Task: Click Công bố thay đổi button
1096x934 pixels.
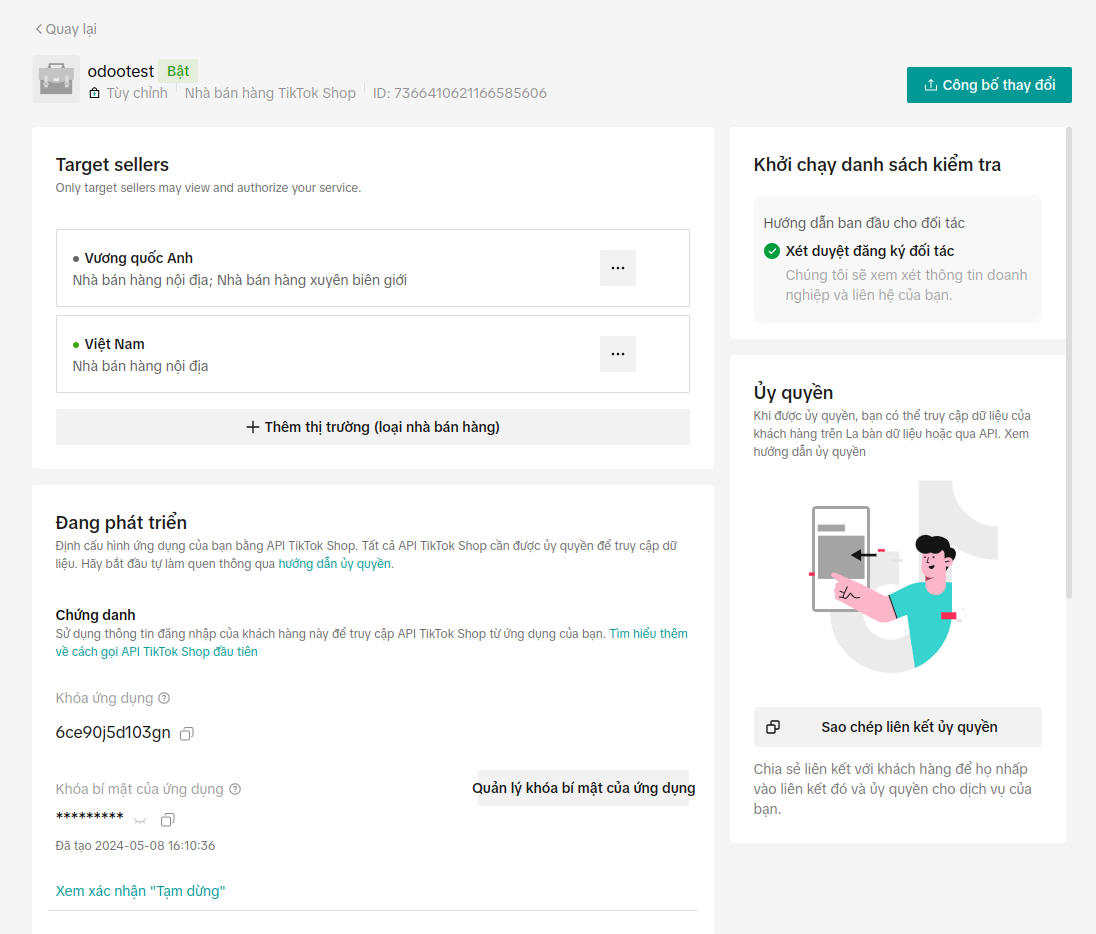Action: tap(988, 85)
